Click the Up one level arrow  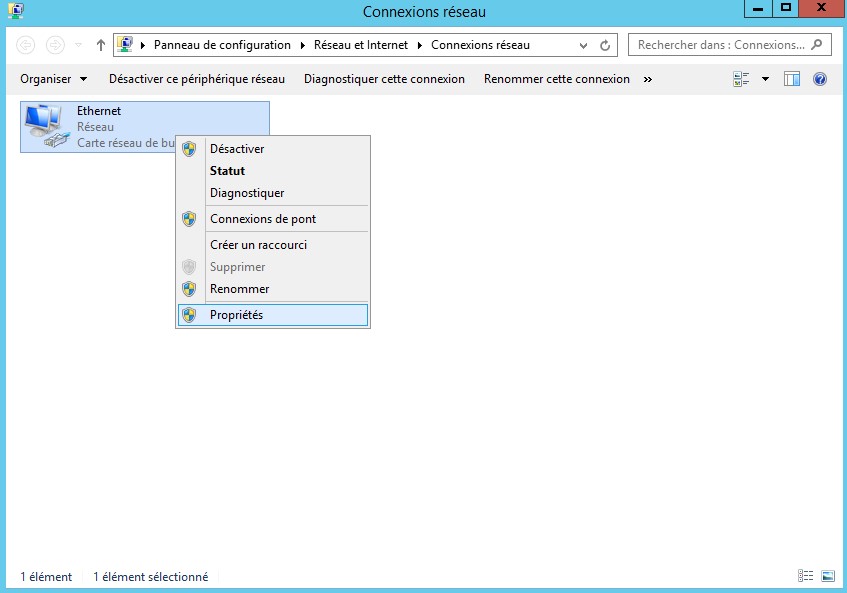101,45
